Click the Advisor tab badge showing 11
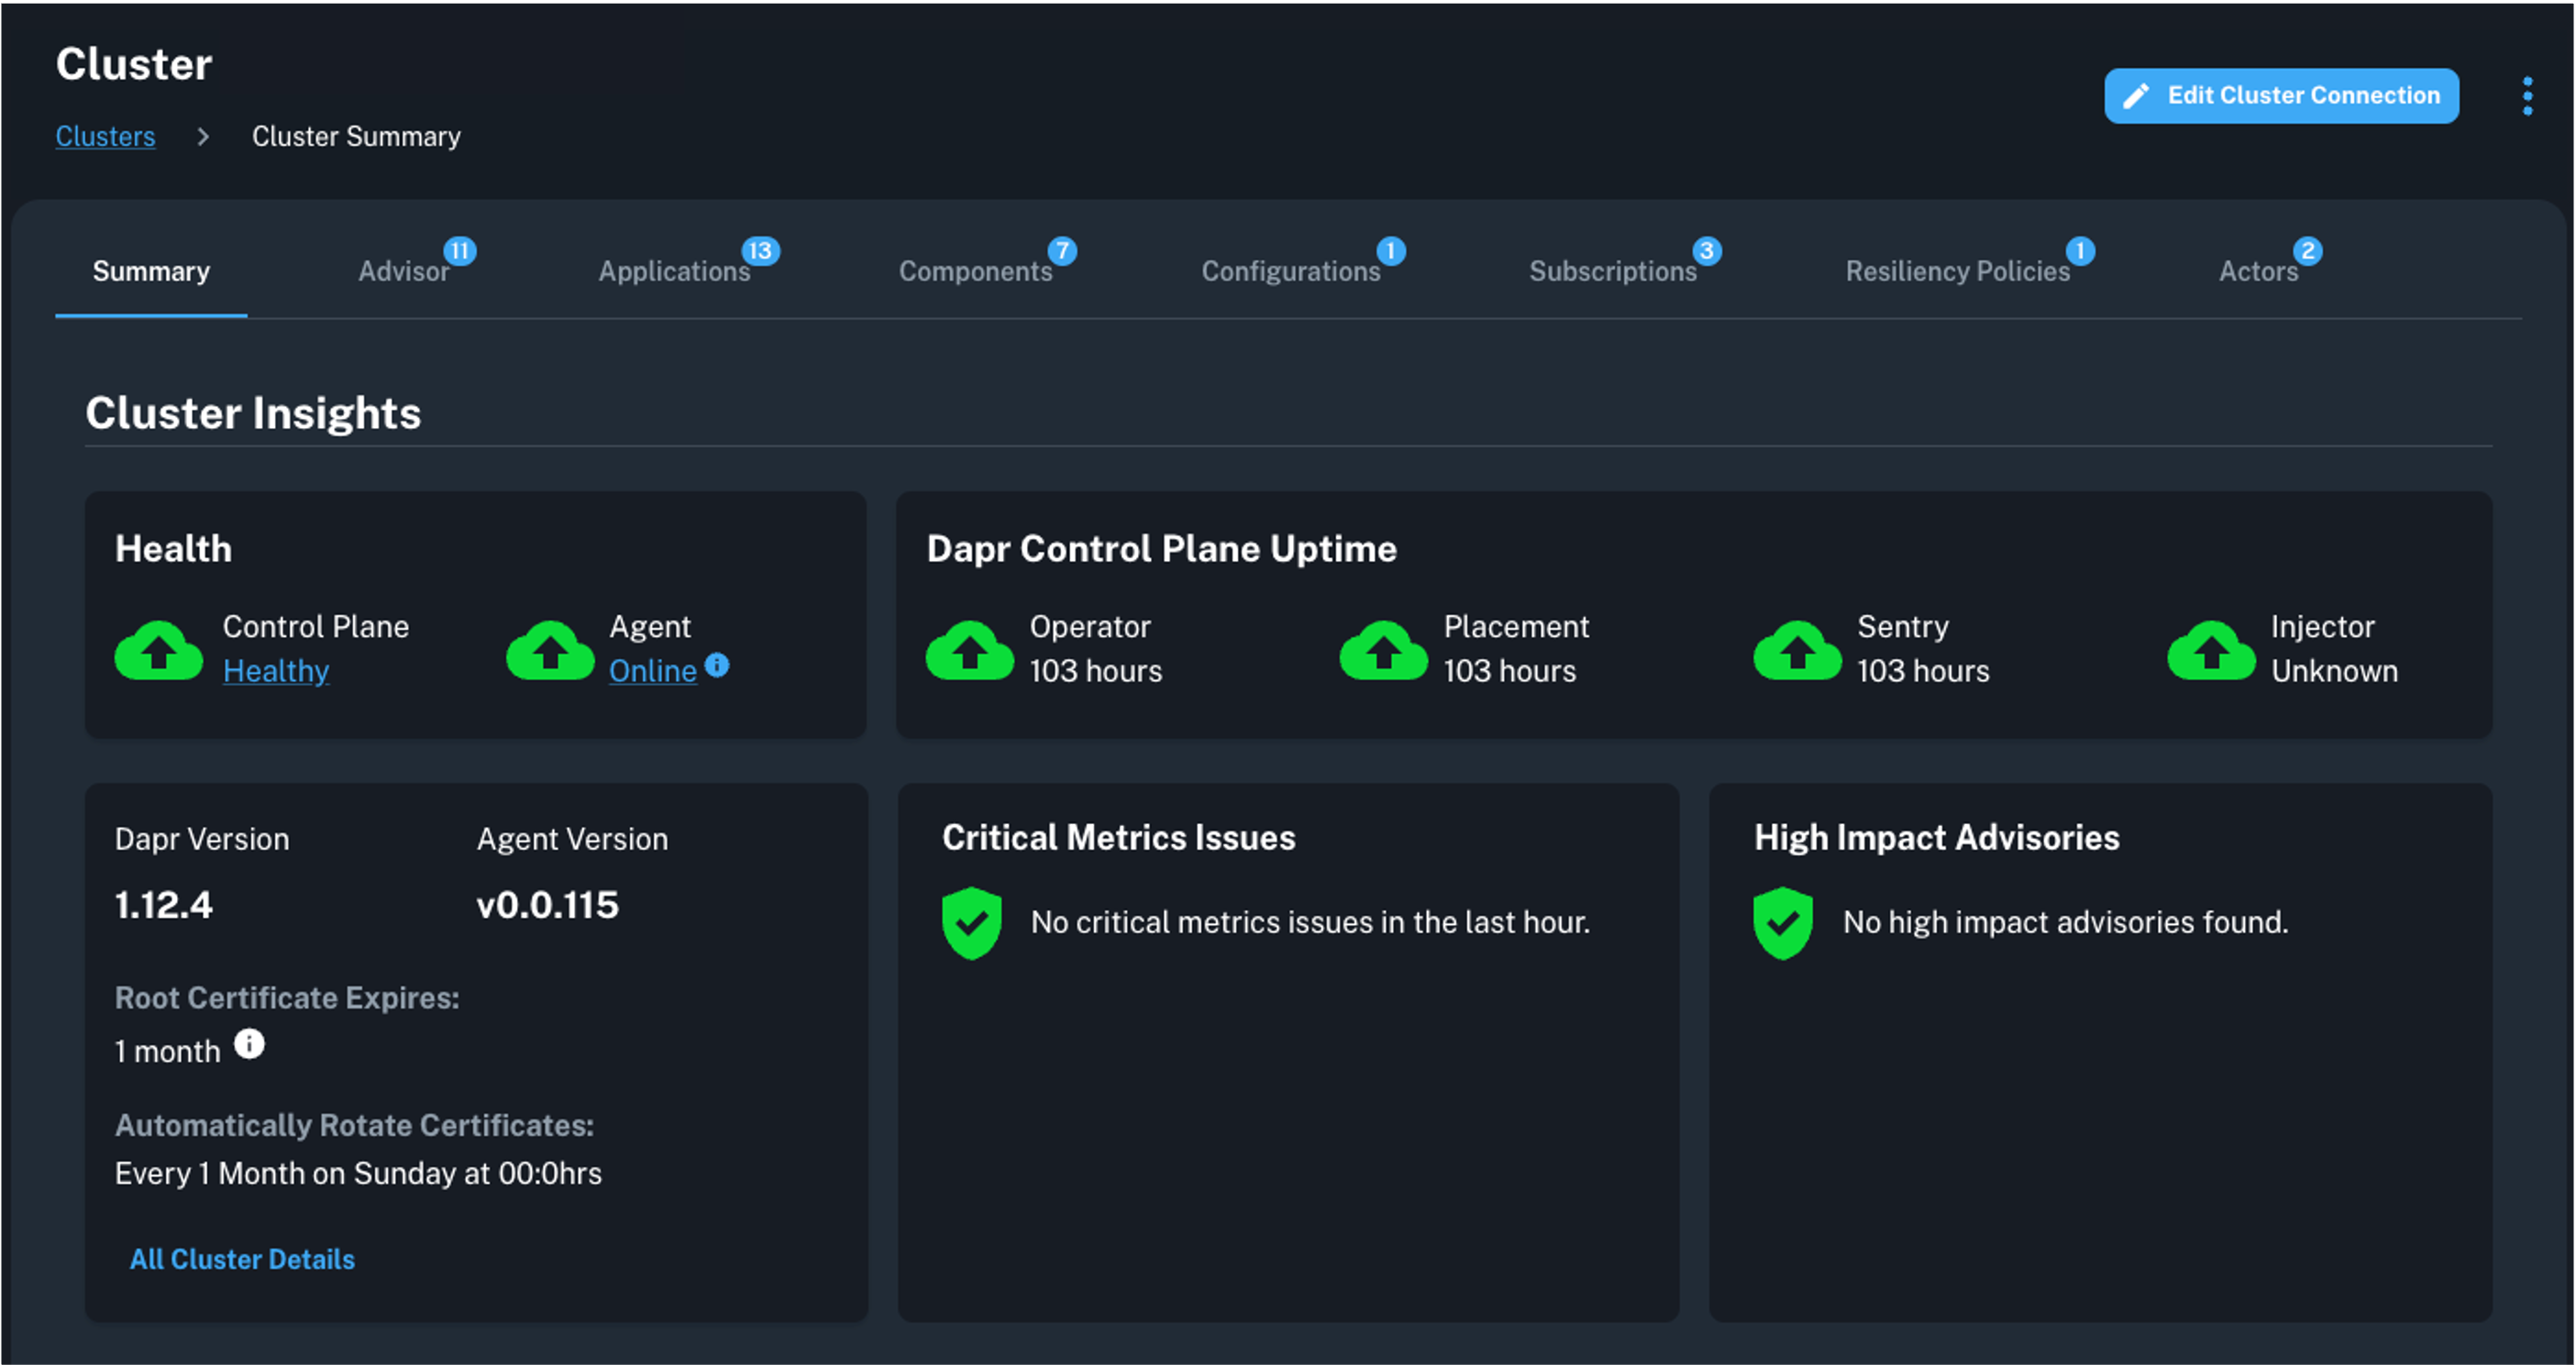The width and height of the screenshot is (2576, 1365). click(x=460, y=251)
